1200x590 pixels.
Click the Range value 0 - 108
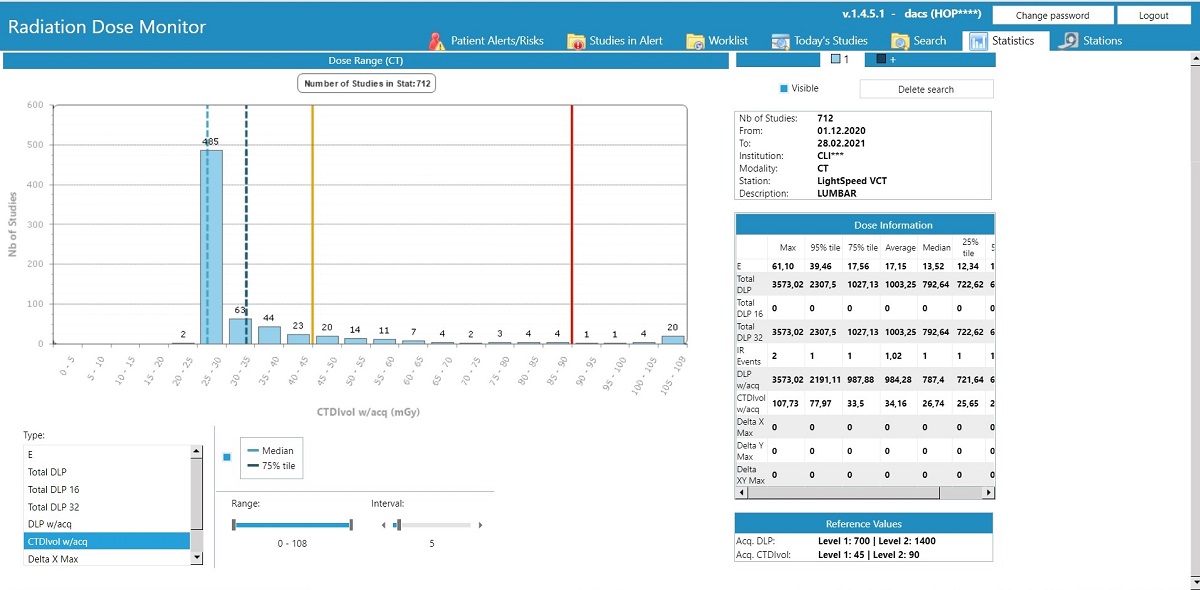click(292, 543)
